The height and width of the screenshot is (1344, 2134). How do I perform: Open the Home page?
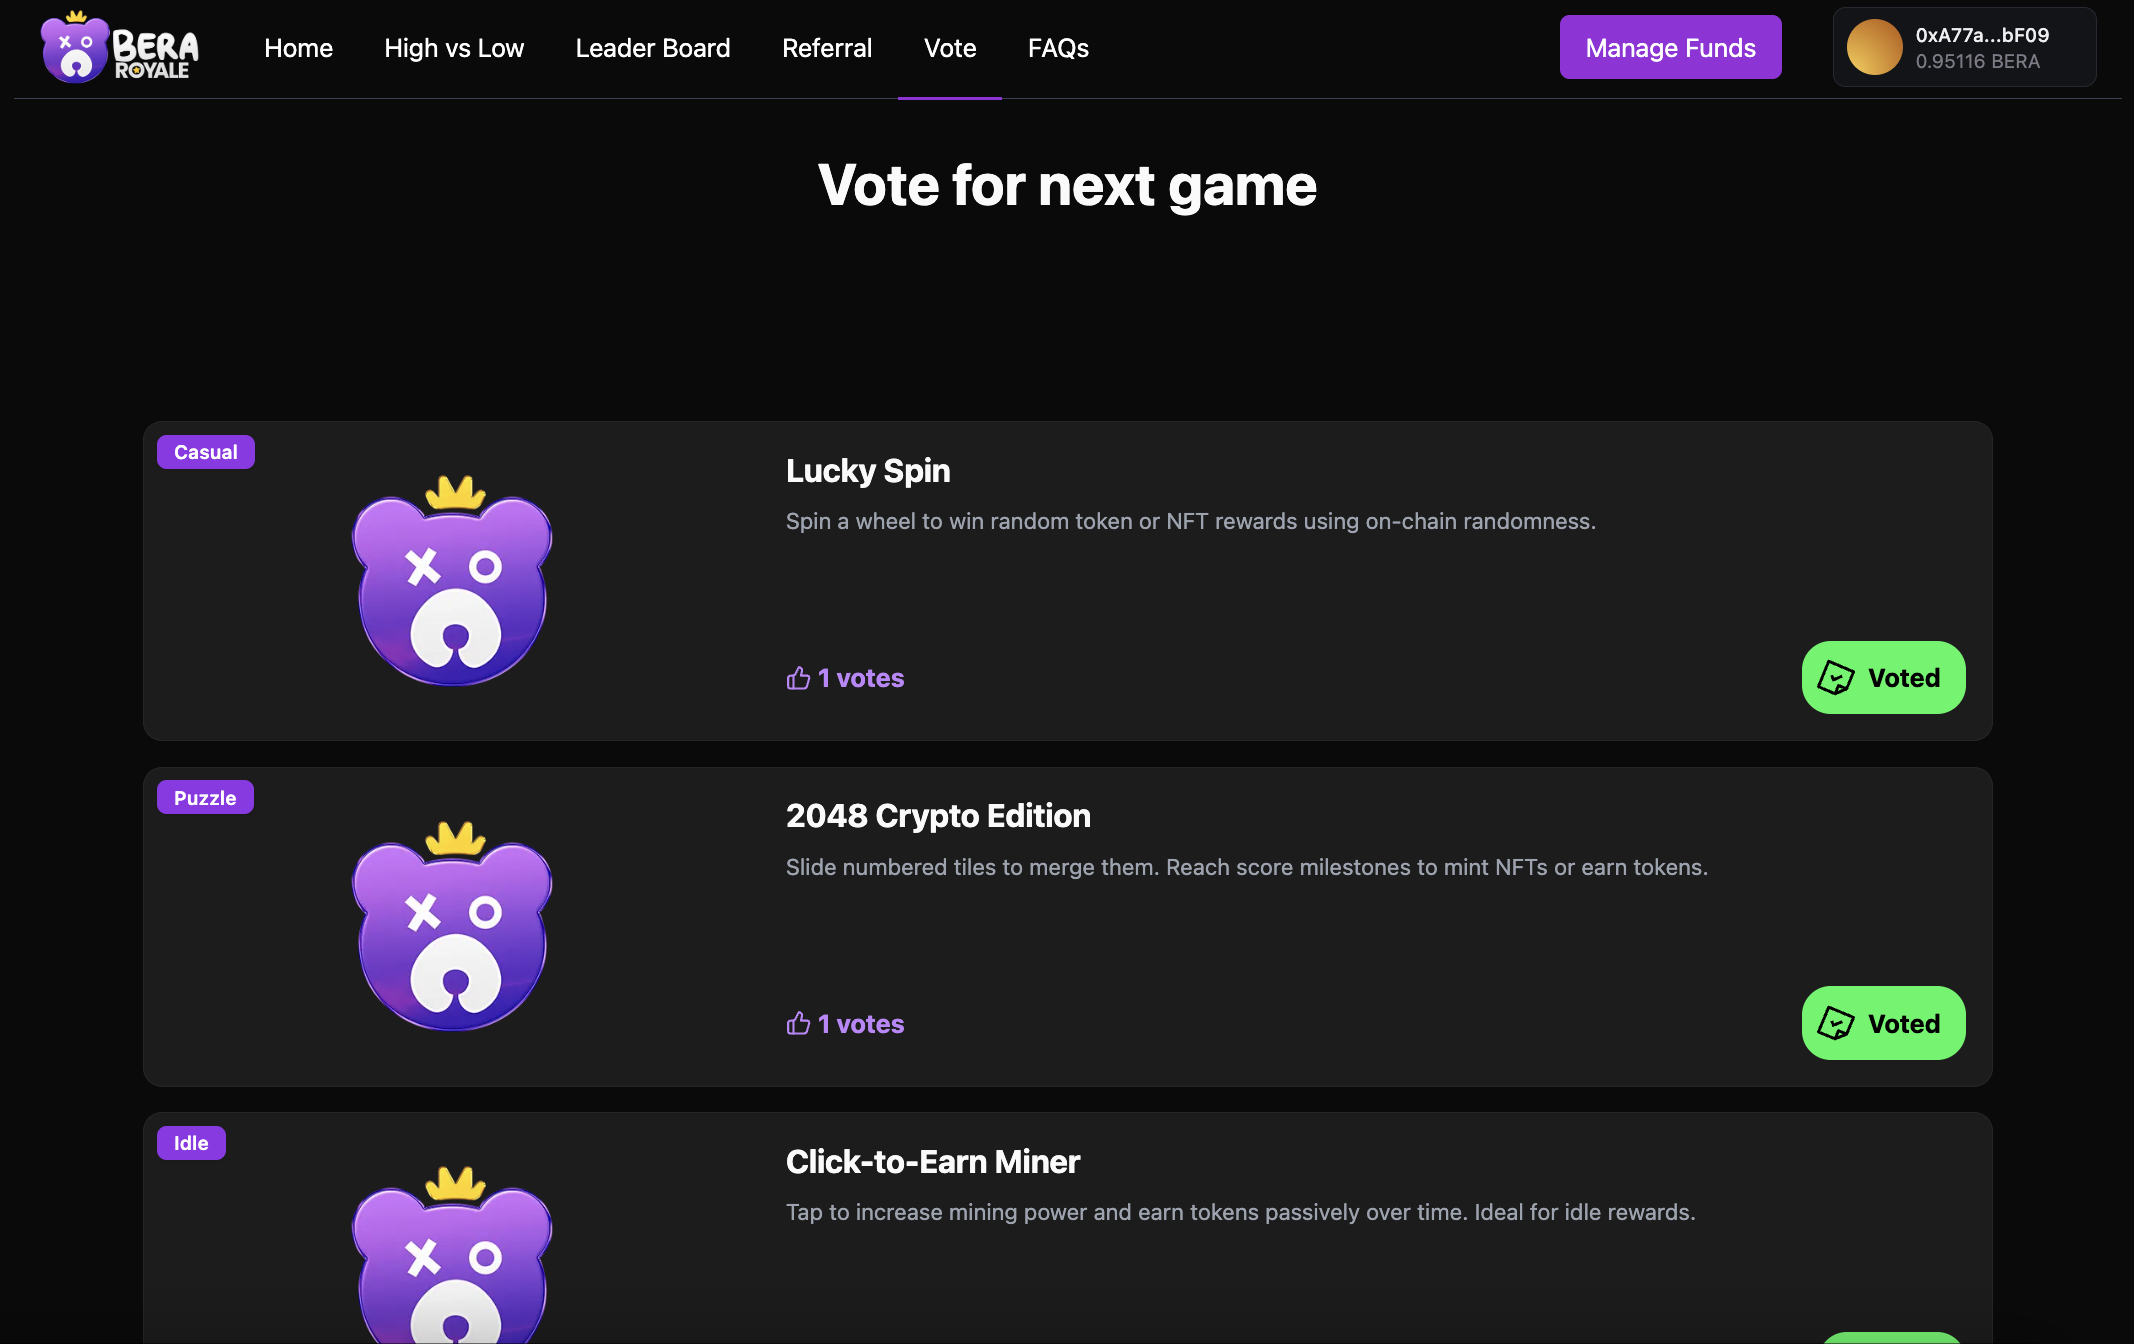(298, 48)
